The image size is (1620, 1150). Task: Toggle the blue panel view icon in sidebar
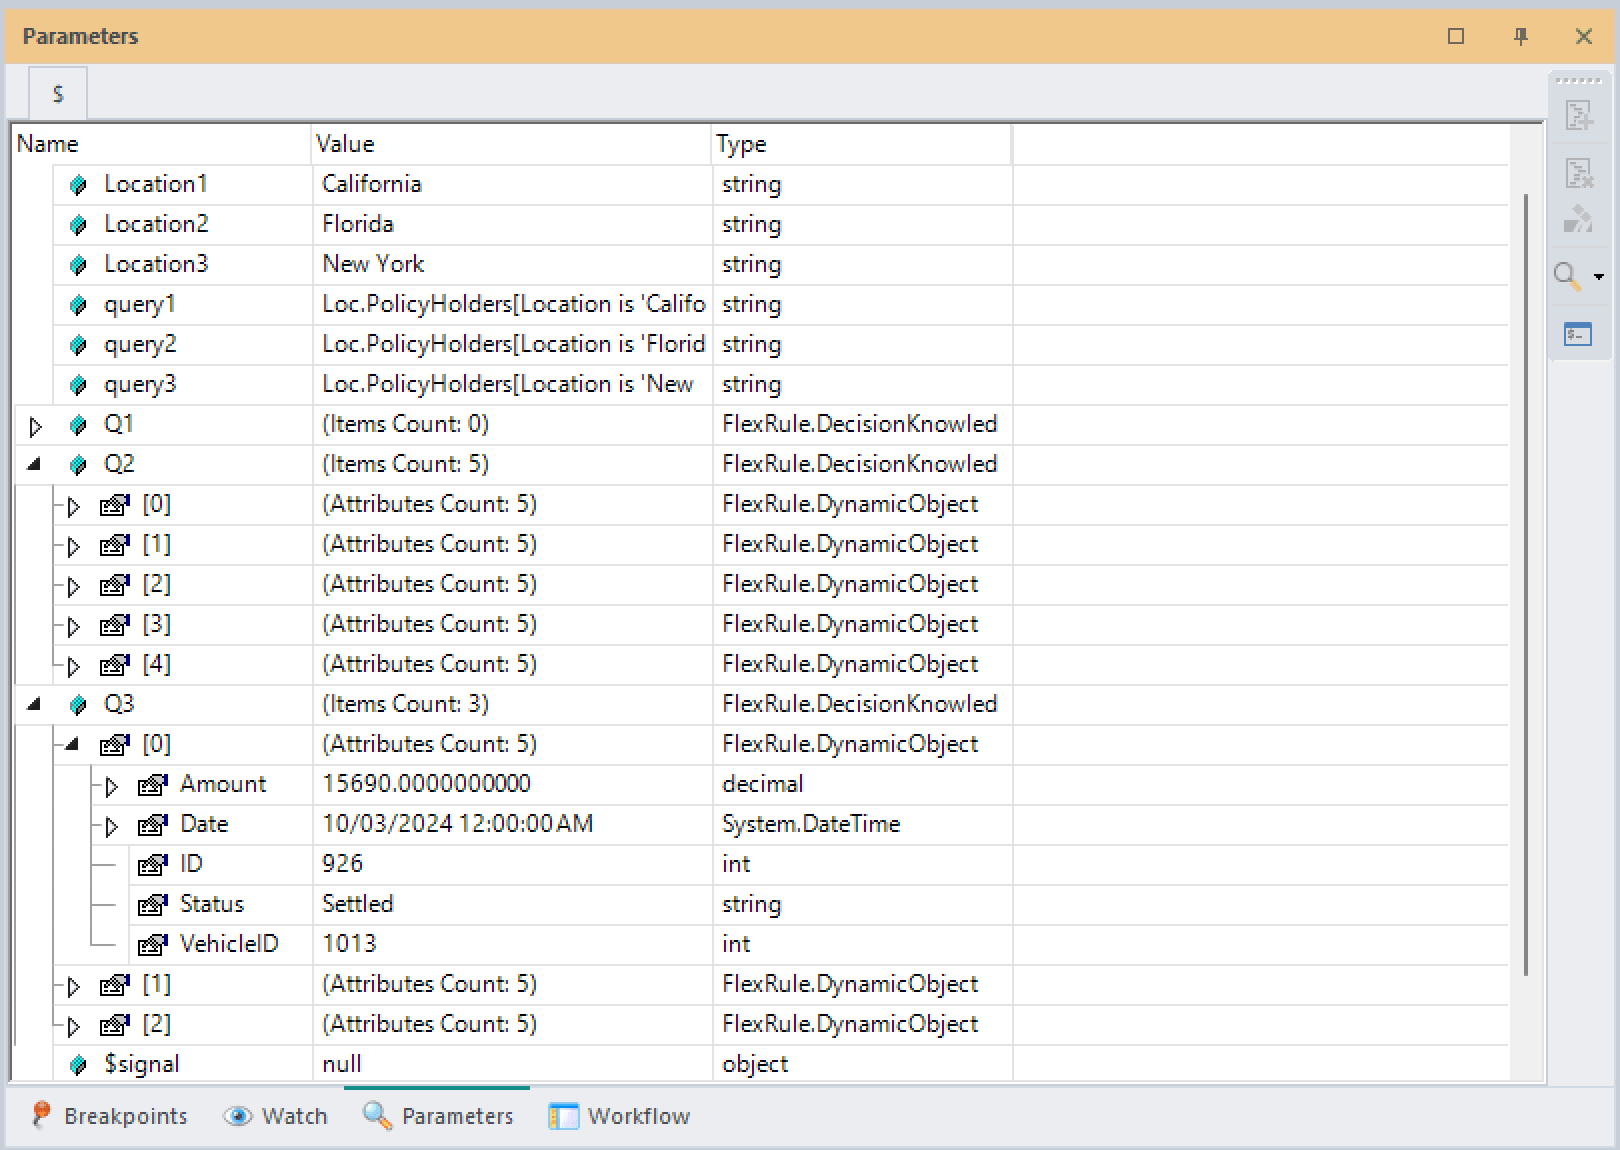(x=1579, y=334)
